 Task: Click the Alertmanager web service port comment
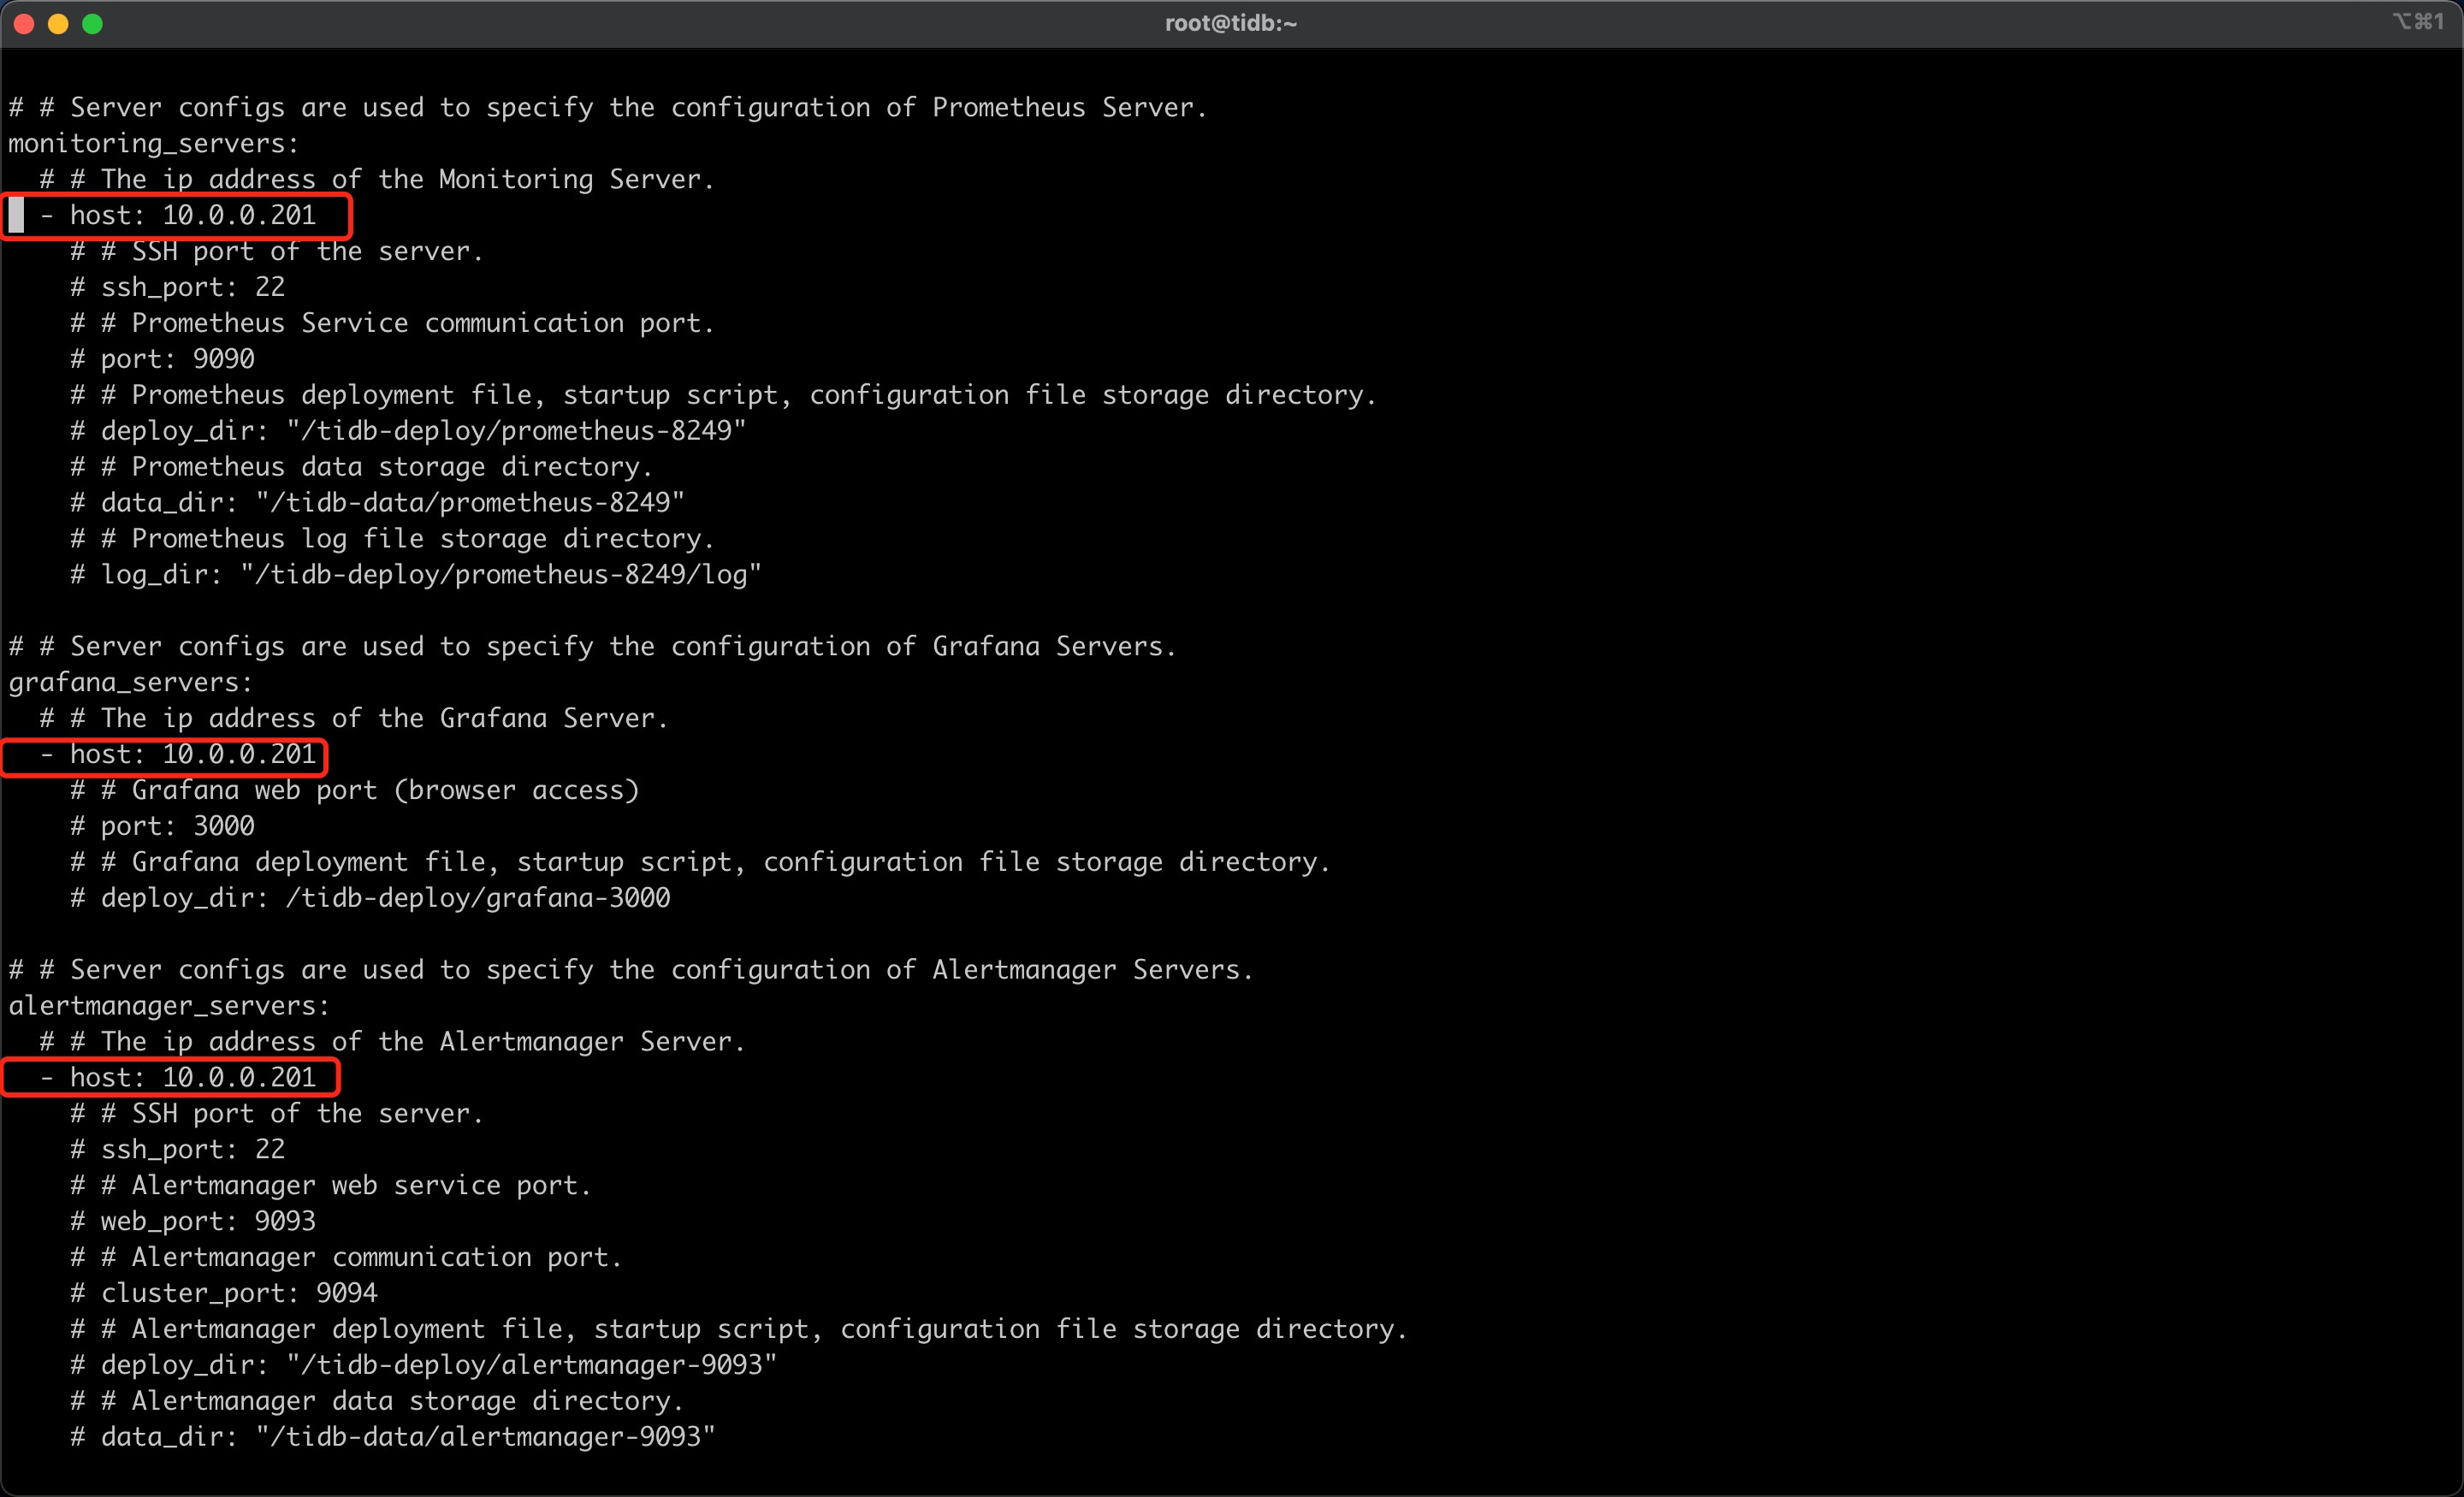[x=331, y=1186]
